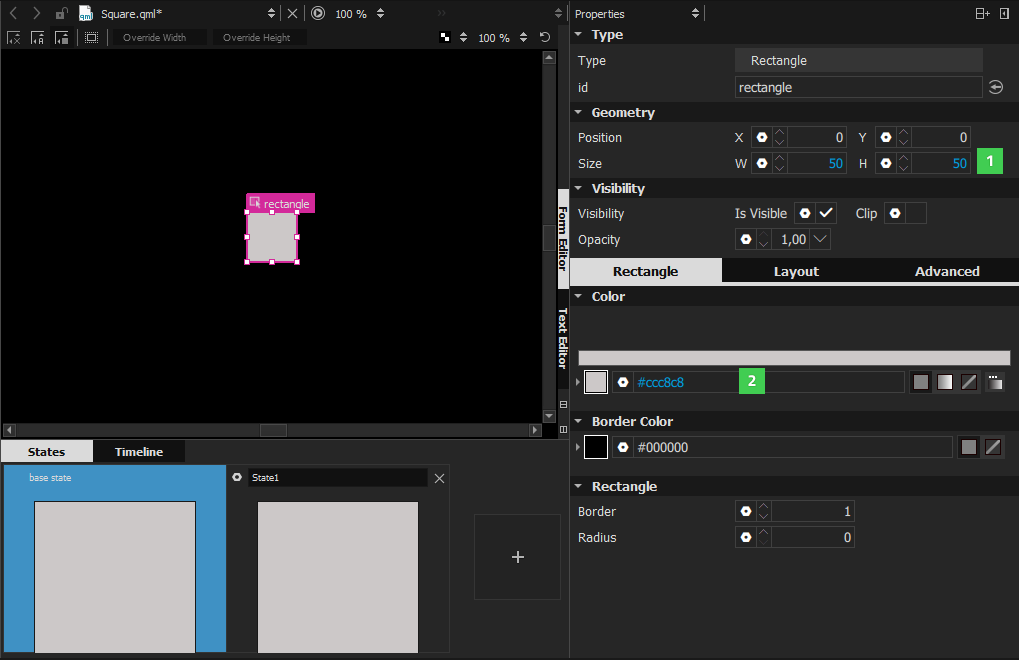Collapse the Geometry section
The width and height of the screenshot is (1019, 660).
click(578, 113)
